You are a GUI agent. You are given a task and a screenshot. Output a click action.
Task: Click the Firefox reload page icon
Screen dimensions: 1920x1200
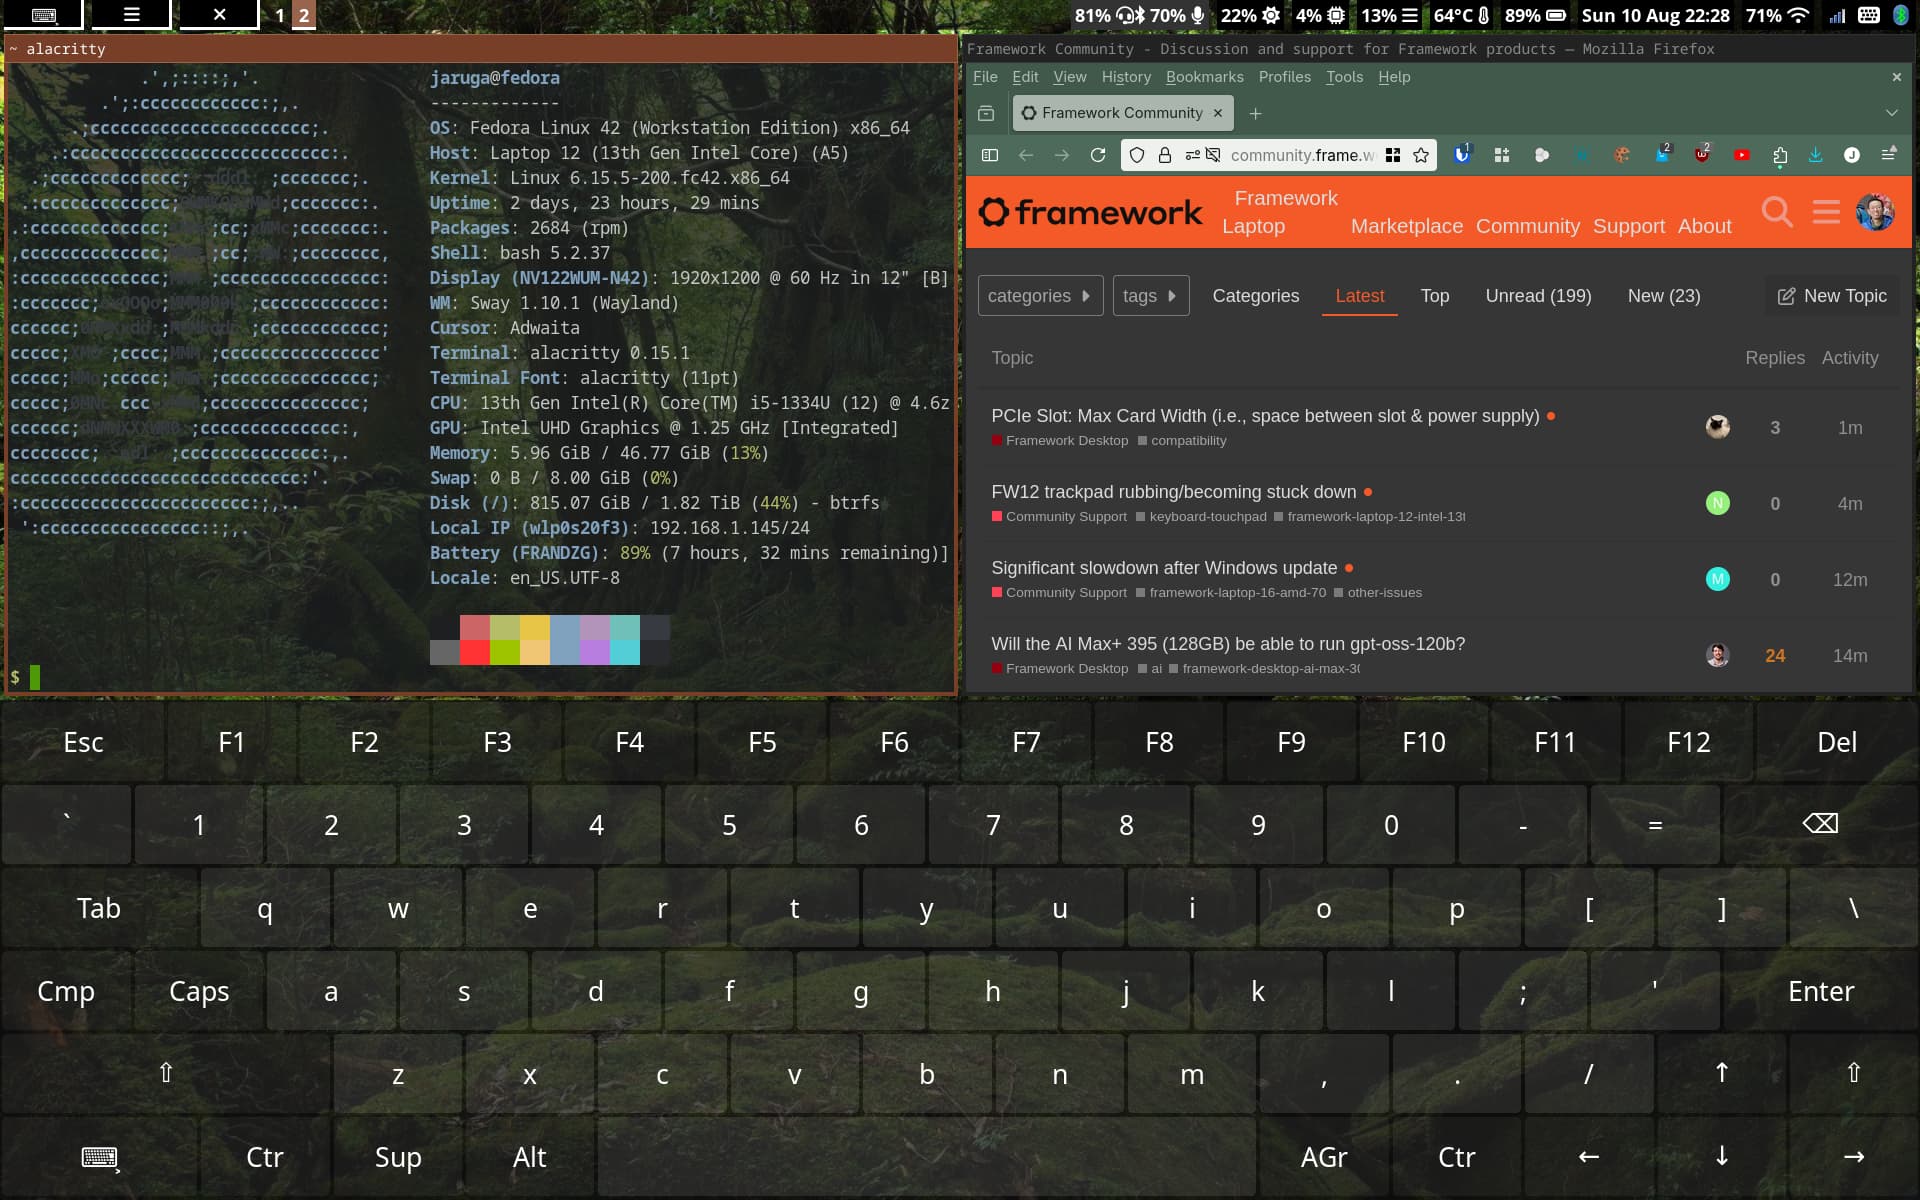[1097, 155]
